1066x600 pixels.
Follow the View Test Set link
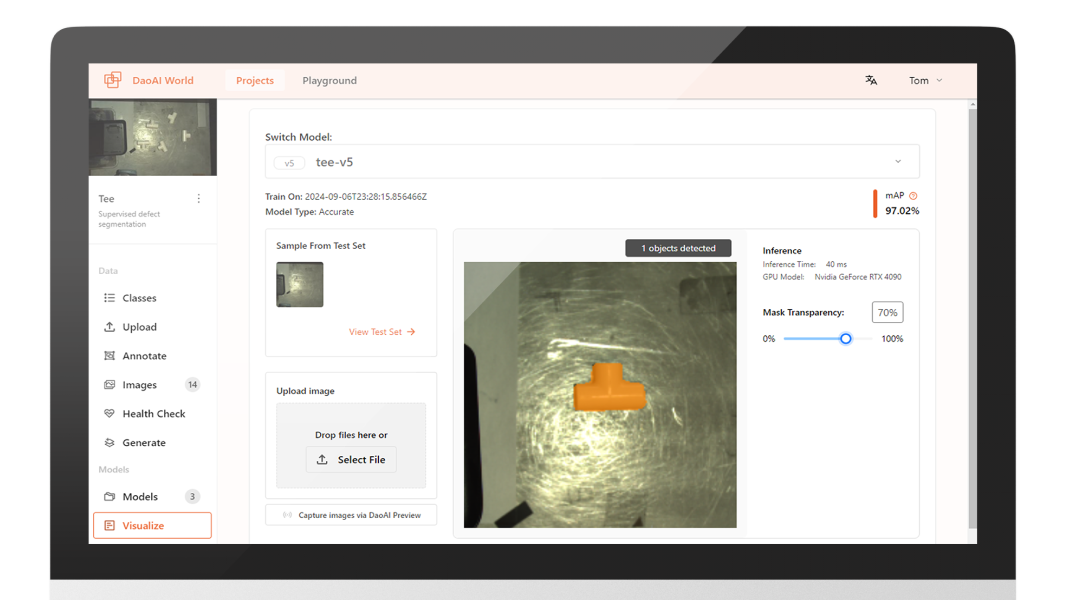(381, 332)
